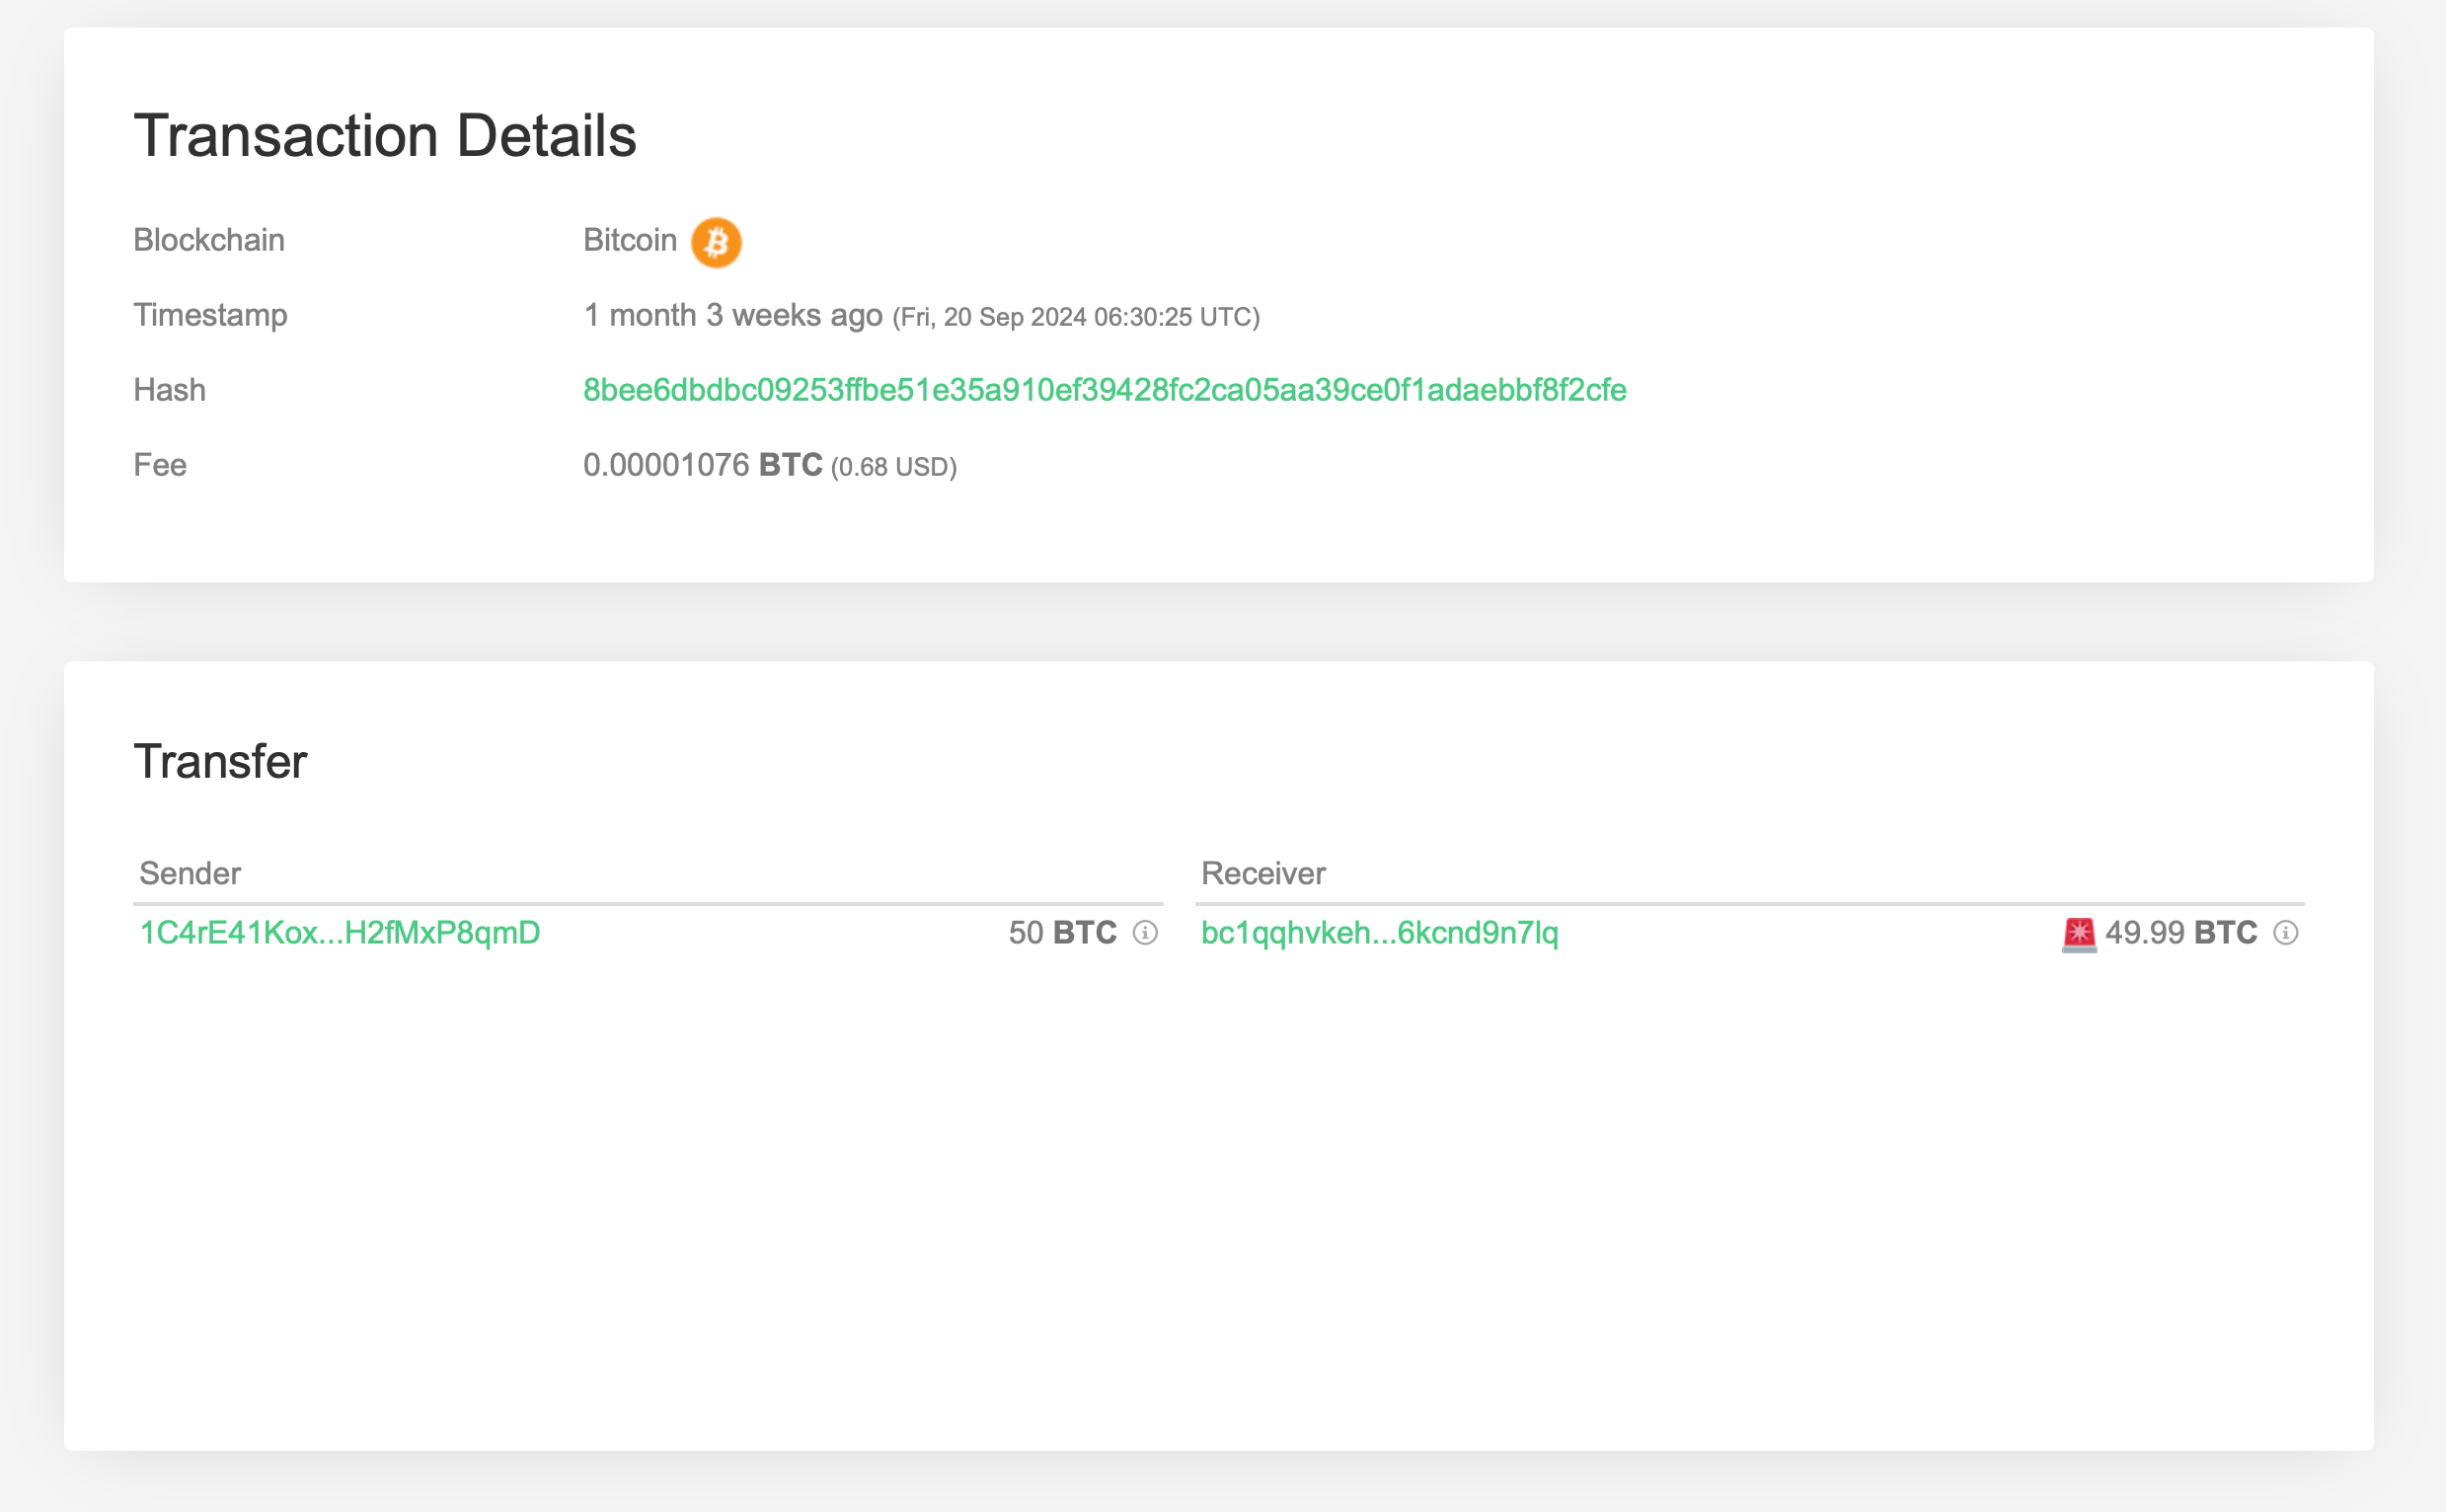Click the red siren alert icon
The height and width of the screenshot is (1512, 2446).
tap(2079, 935)
